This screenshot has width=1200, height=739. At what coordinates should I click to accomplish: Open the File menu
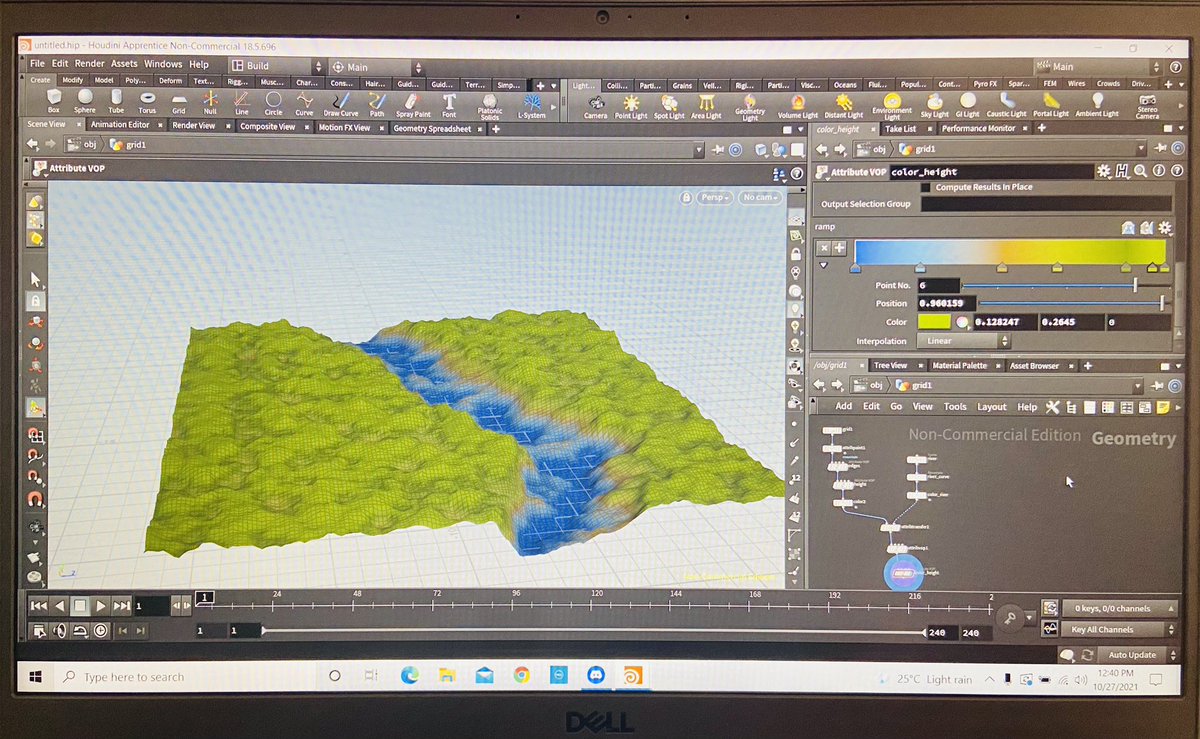[37, 64]
